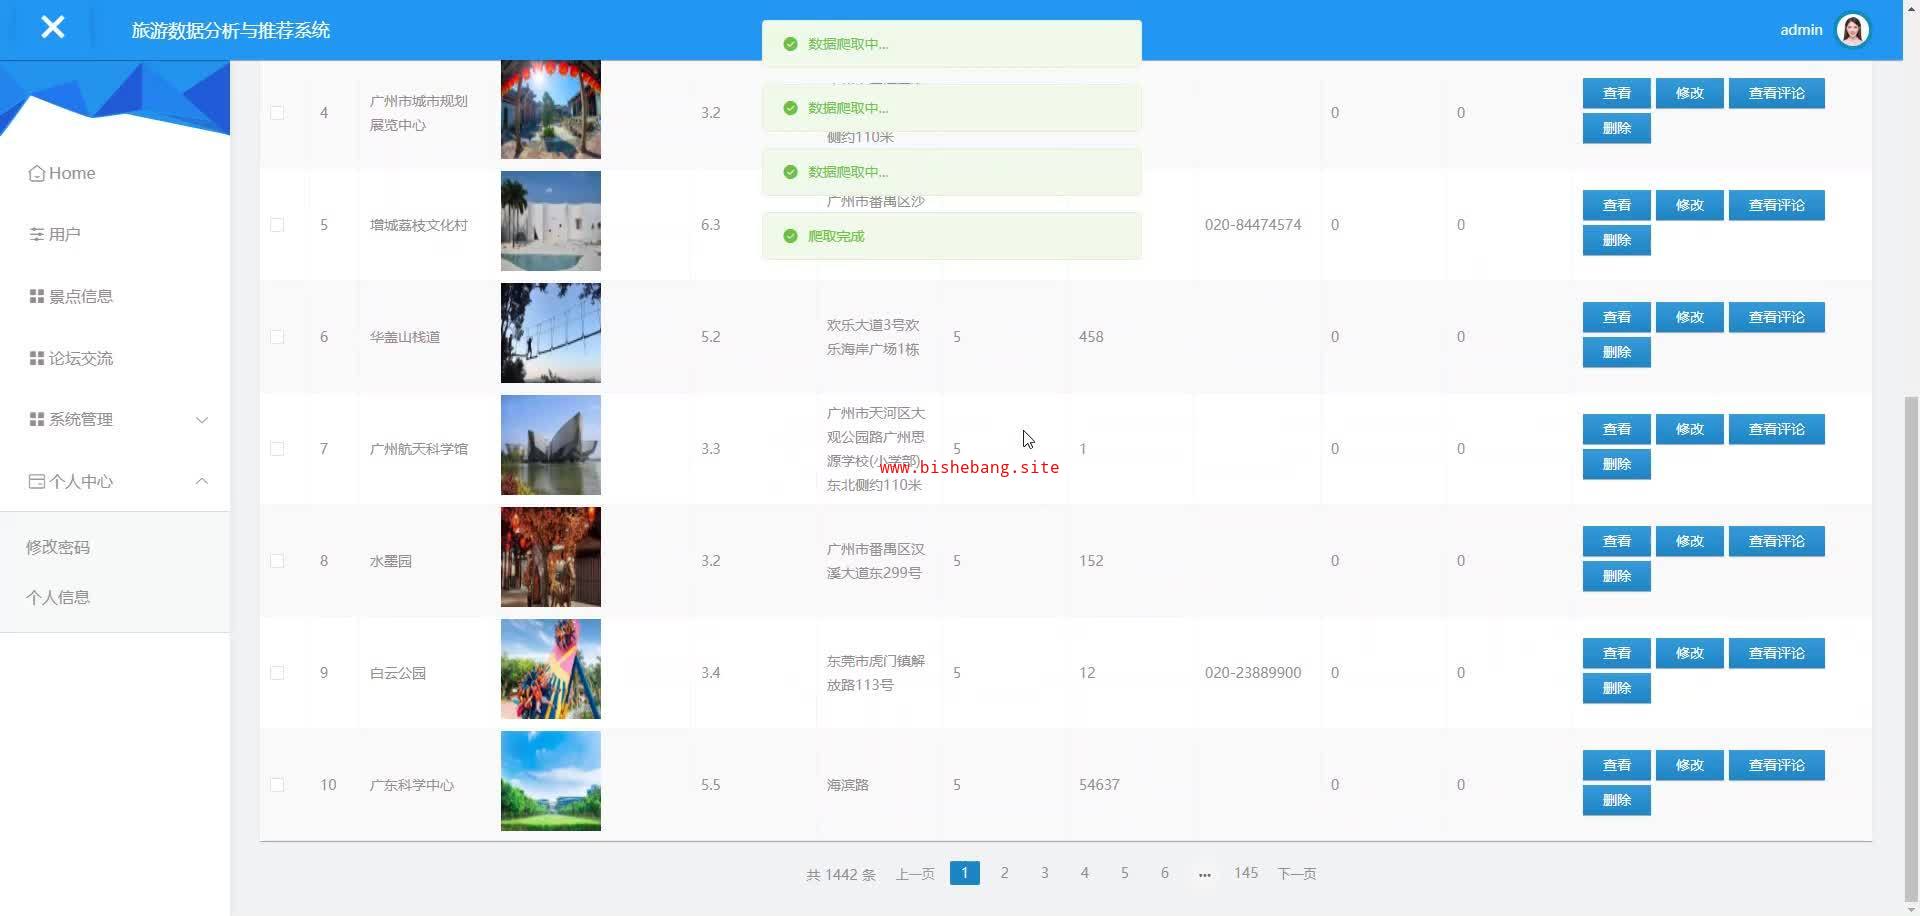Screen dimensions: 1920x916
Task: Select the checkbox for row 8 水墨园
Action: click(x=277, y=562)
